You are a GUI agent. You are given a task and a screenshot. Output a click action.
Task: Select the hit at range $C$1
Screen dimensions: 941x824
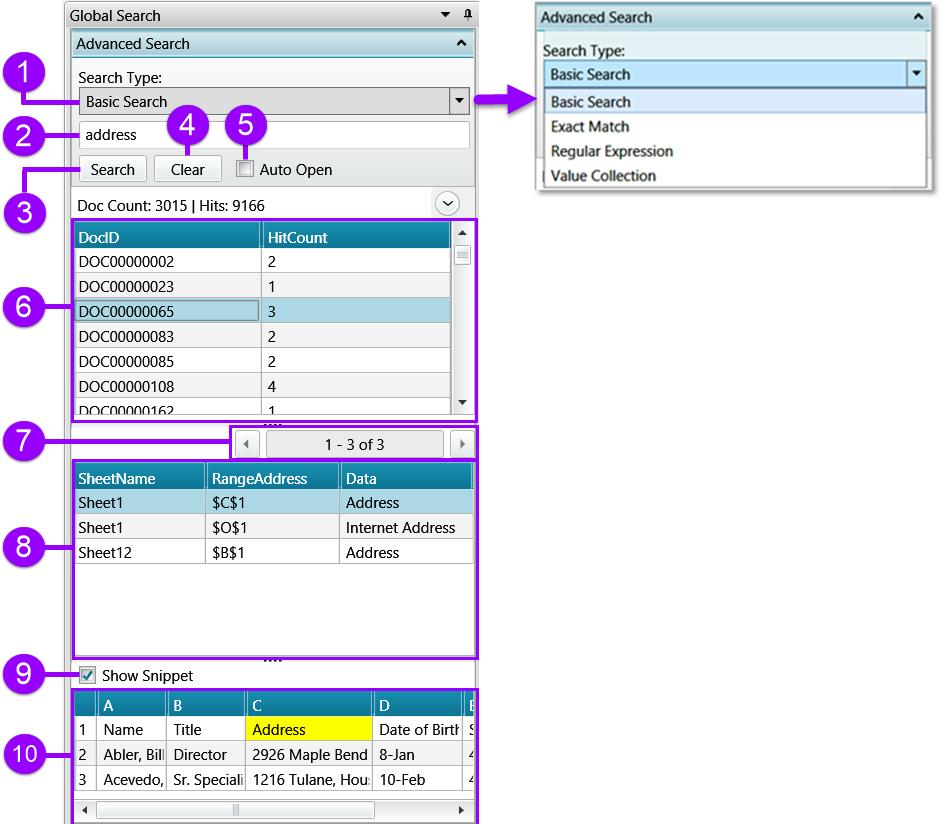tap(274, 502)
